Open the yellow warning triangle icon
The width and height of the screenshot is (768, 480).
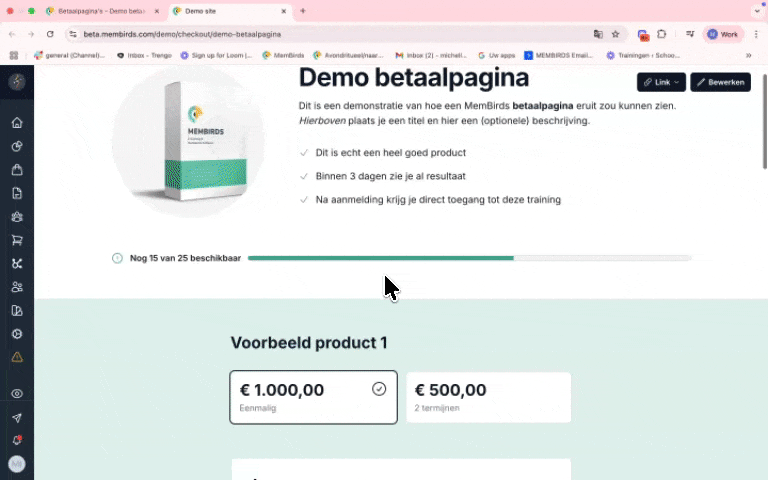coord(17,357)
